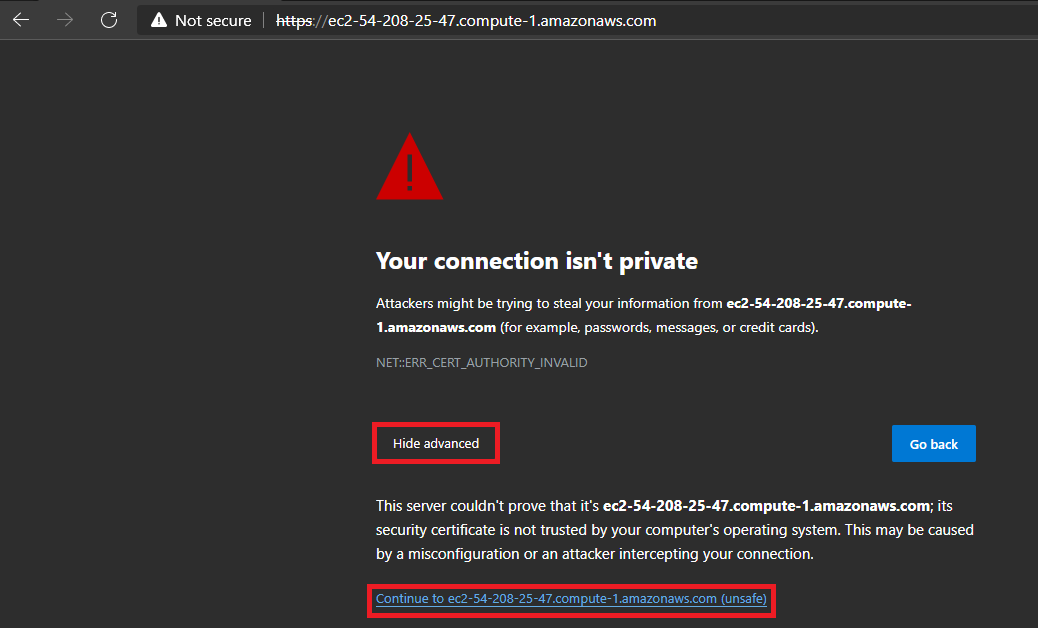Screen dimensions: 1038x628
Task: Click the Not secure label
Action: click(x=213, y=20)
